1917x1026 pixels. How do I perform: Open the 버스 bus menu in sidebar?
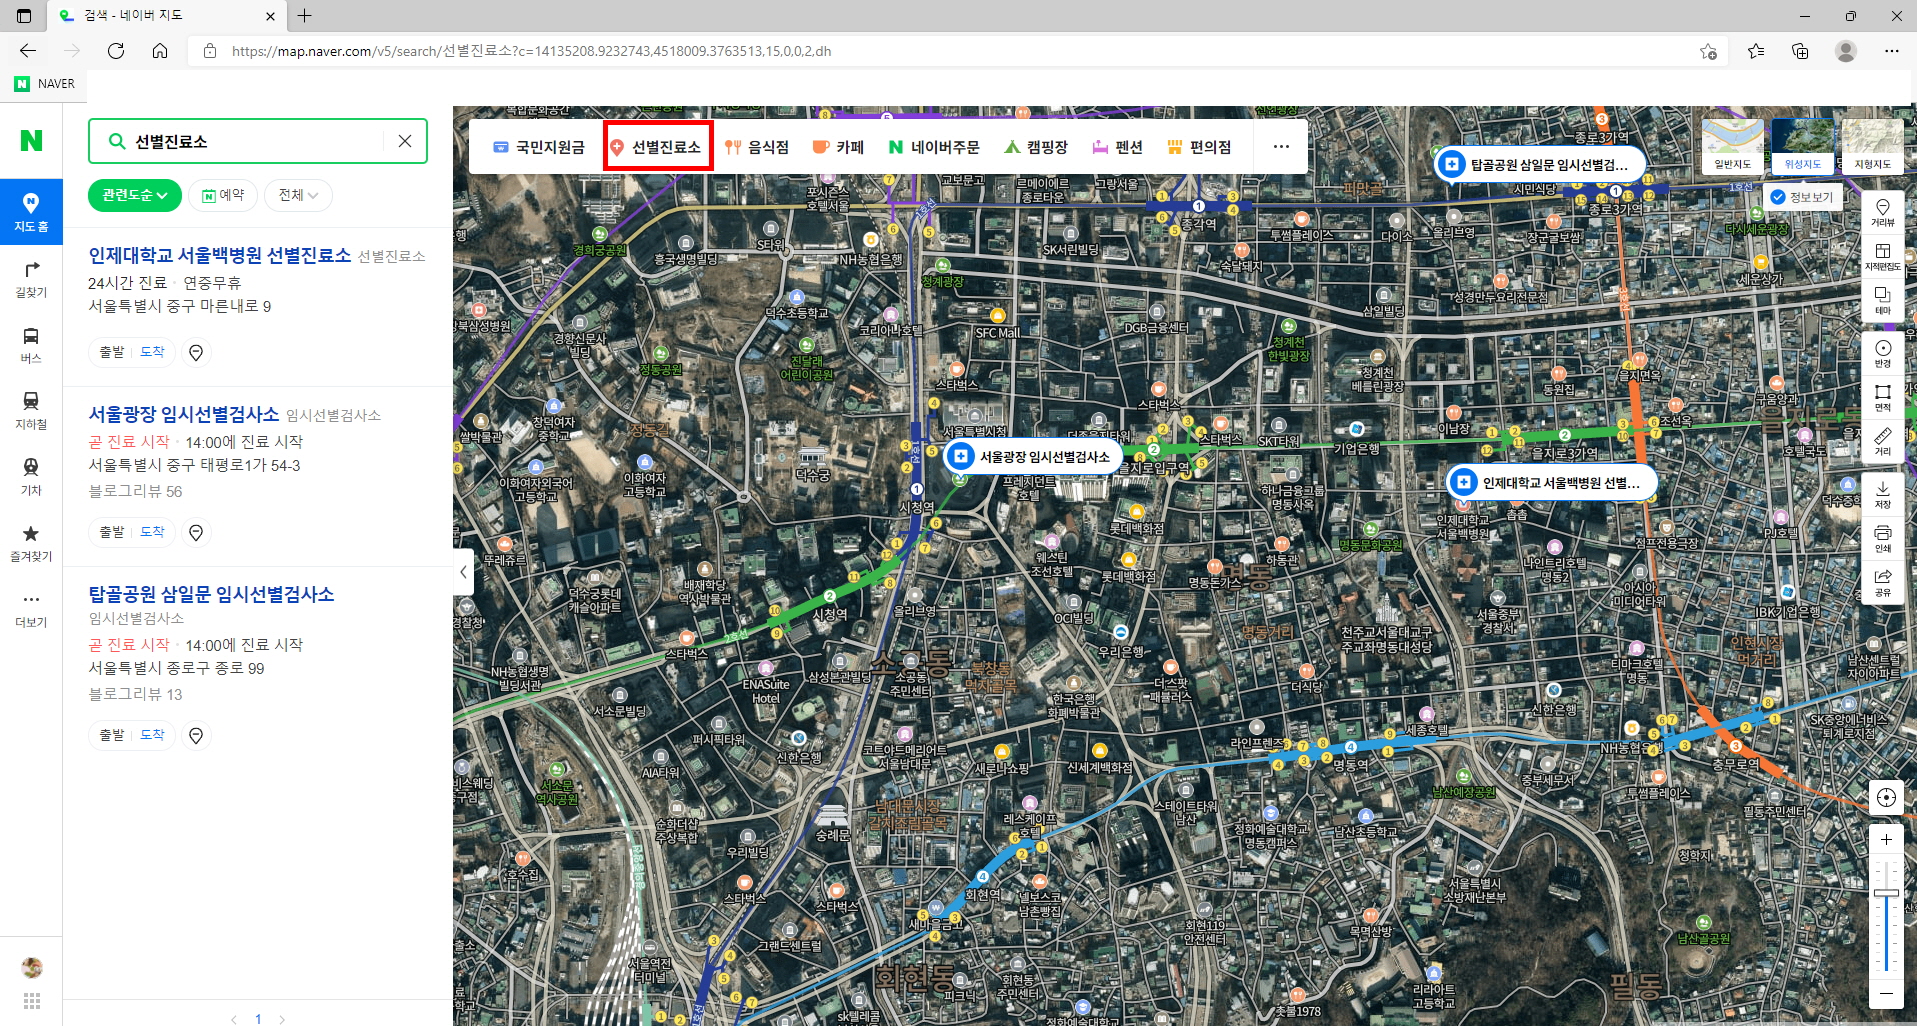[x=31, y=345]
